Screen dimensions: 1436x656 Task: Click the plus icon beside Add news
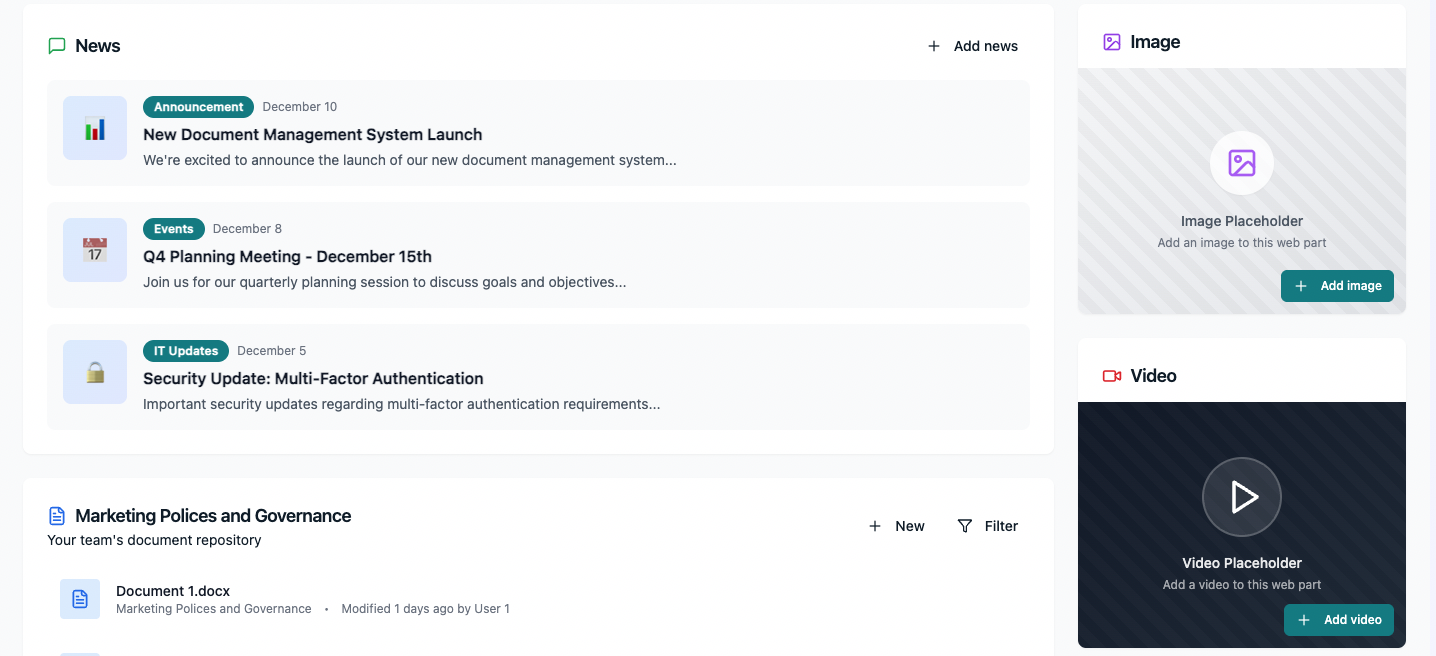coord(933,46)
